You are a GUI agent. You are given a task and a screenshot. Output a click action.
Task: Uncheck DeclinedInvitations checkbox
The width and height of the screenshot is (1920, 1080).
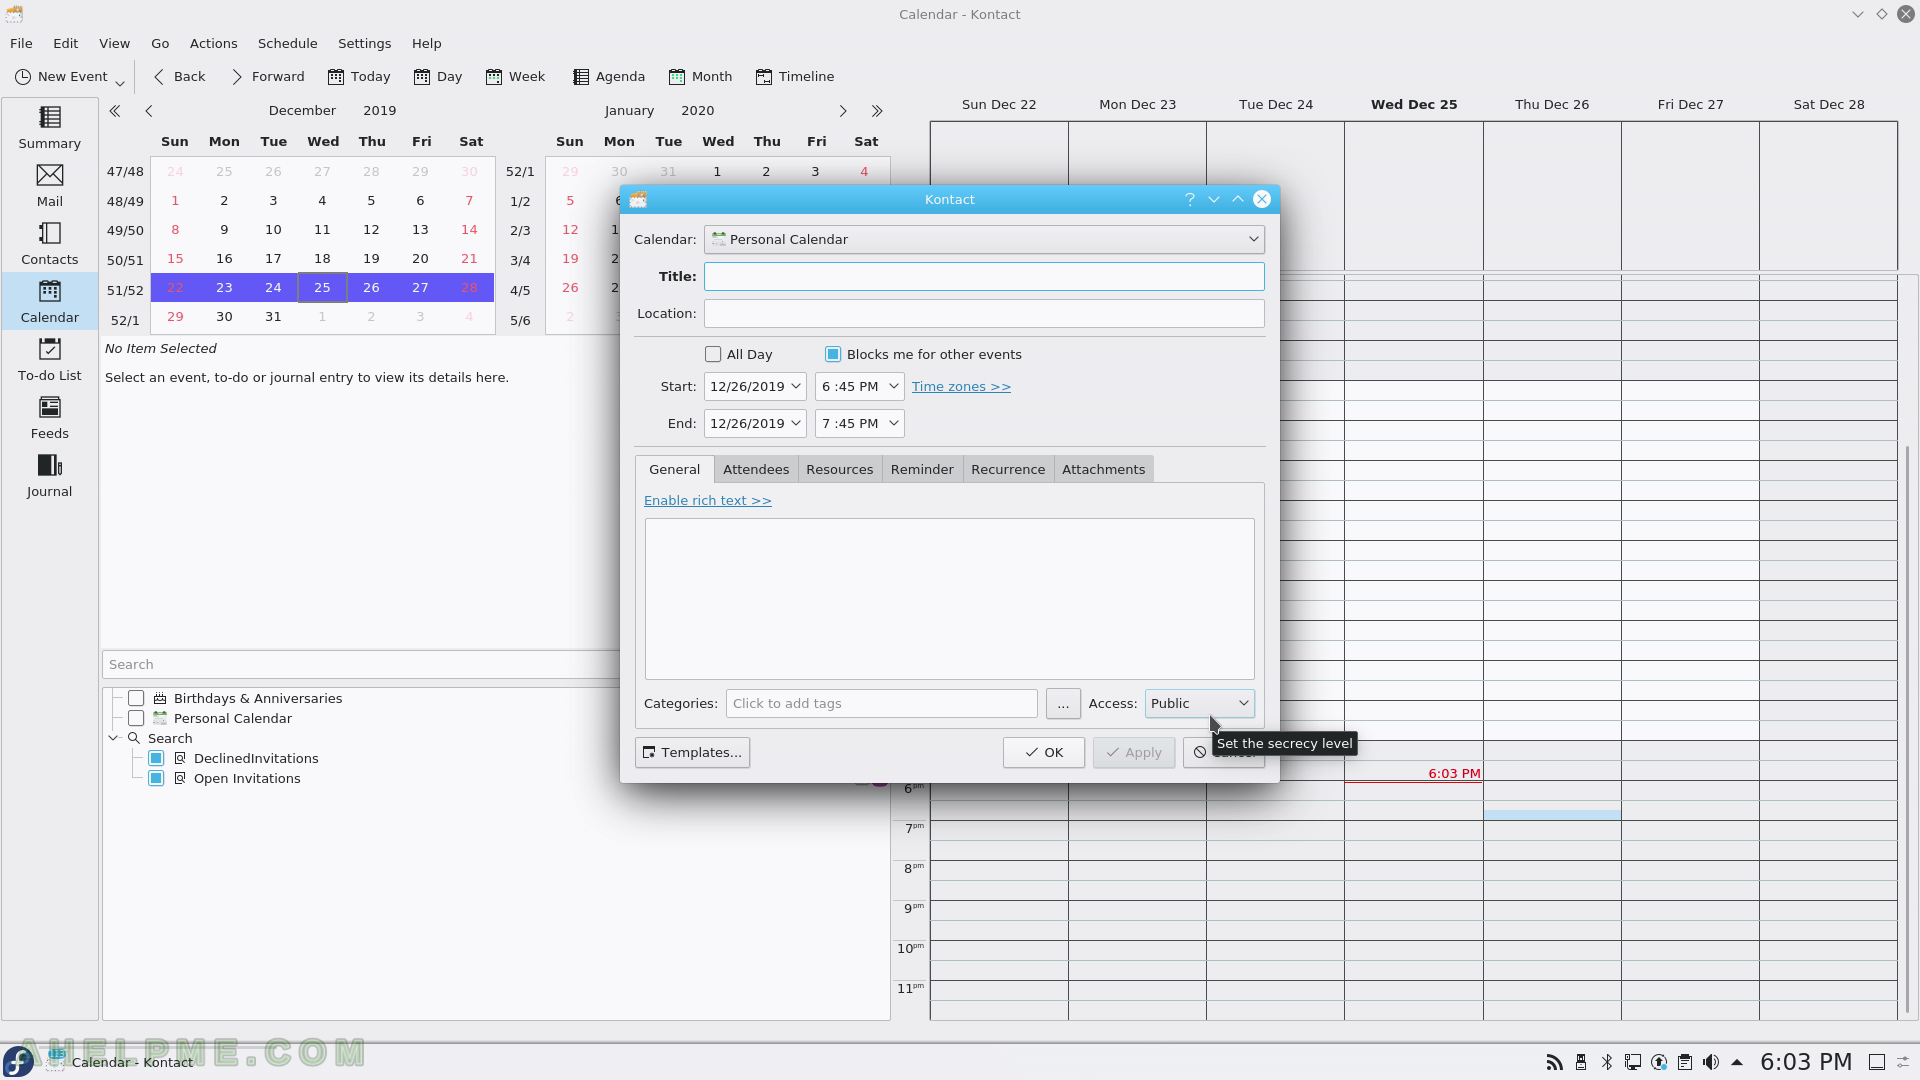[156, 758]
